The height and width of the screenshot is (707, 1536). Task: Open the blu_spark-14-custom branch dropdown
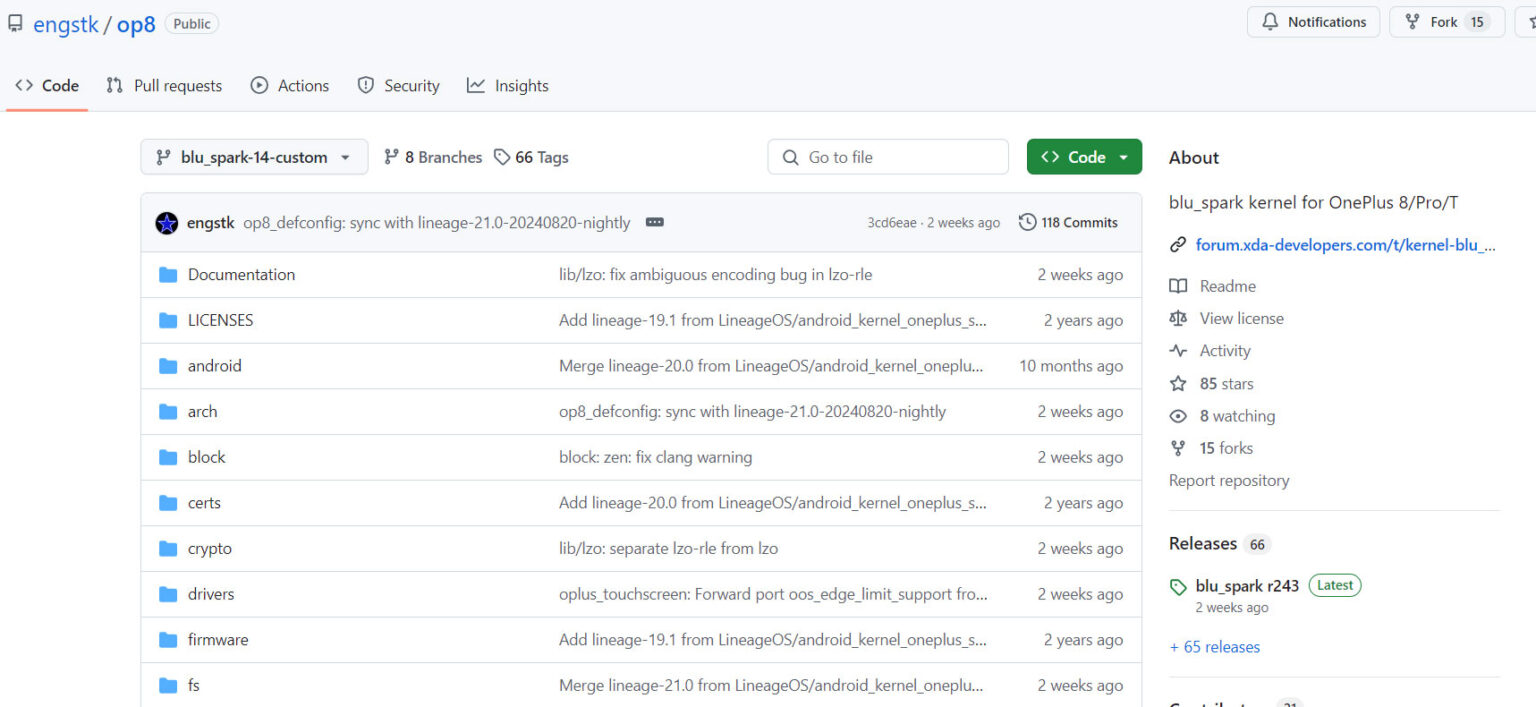tap(254, 157)
